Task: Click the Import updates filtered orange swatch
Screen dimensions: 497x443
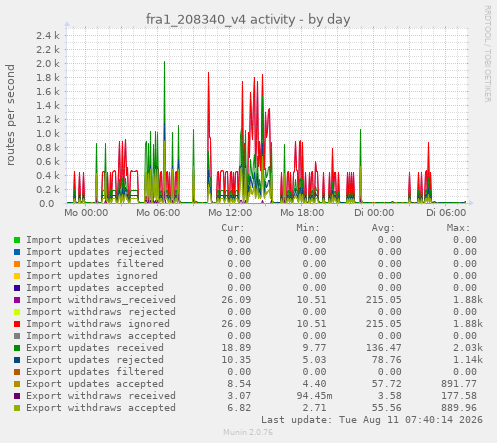Action: click(x=17, y=264)
